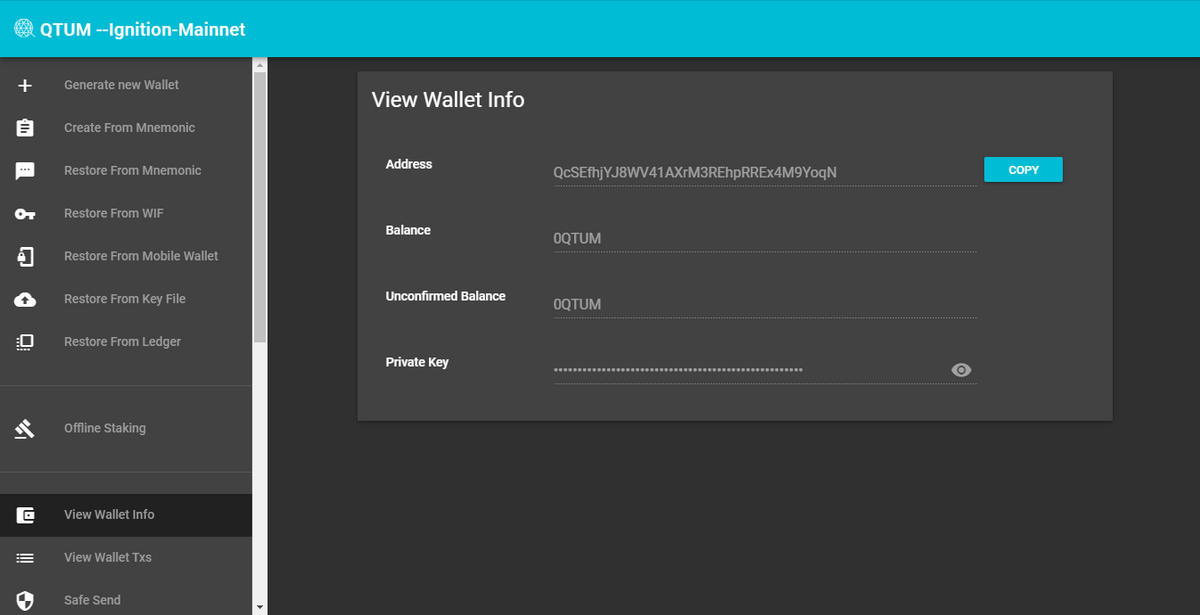Viewport: 1200px width, 615px height.
Task: Select Restore From Key File entry
Action: [x=126, y=299]
